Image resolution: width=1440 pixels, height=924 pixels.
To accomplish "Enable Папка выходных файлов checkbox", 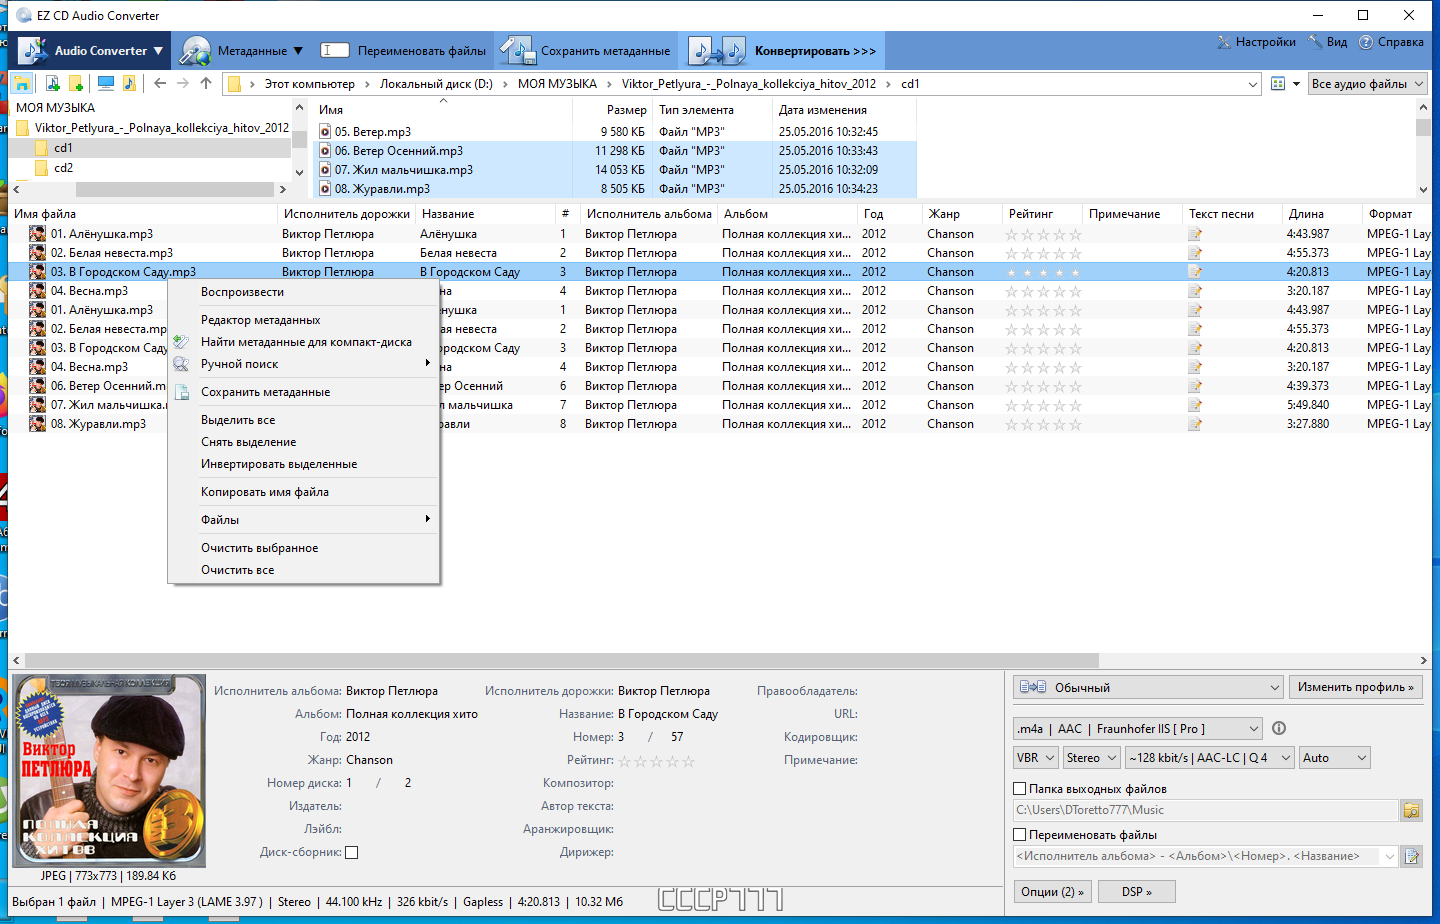I will [1020, 789].
